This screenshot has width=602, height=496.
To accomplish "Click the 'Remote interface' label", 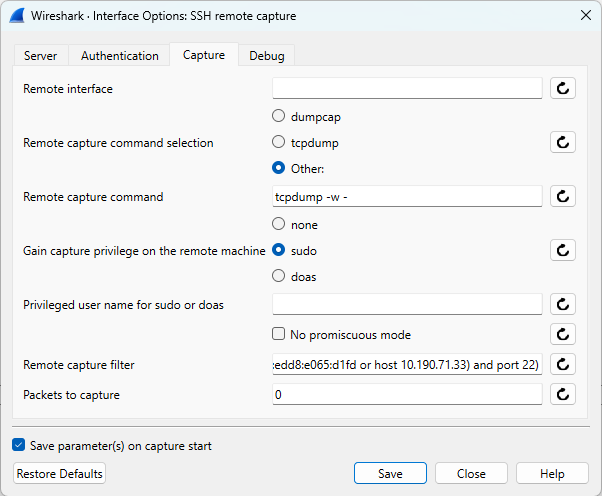I will 68,89.
